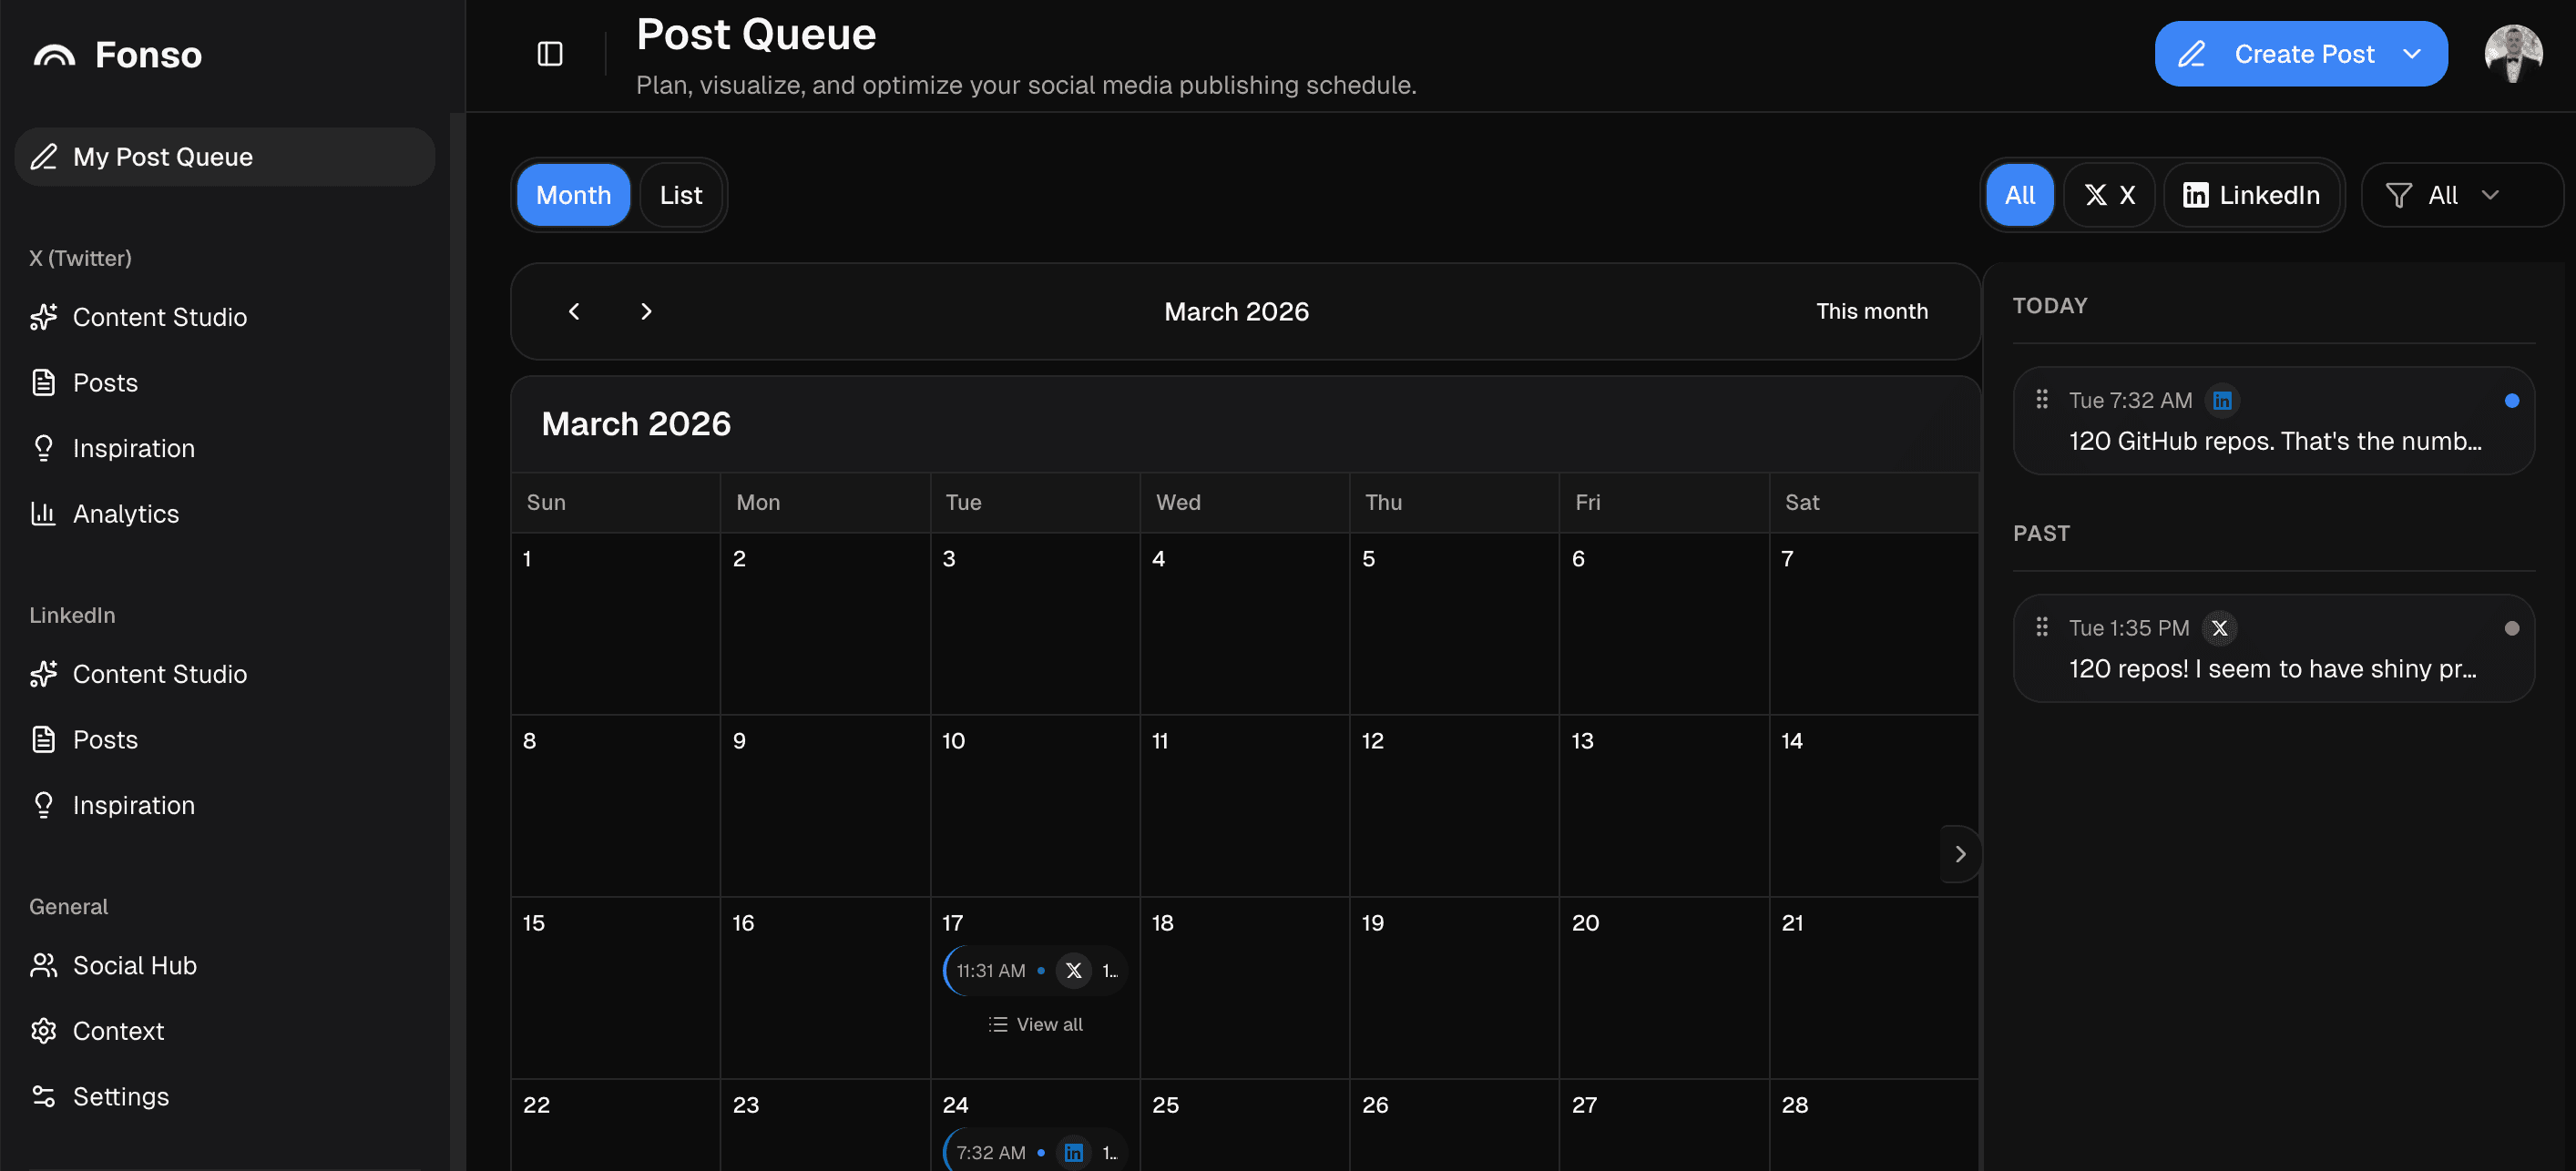
Task: Go to previous month
Action: (x=574, y=312)
